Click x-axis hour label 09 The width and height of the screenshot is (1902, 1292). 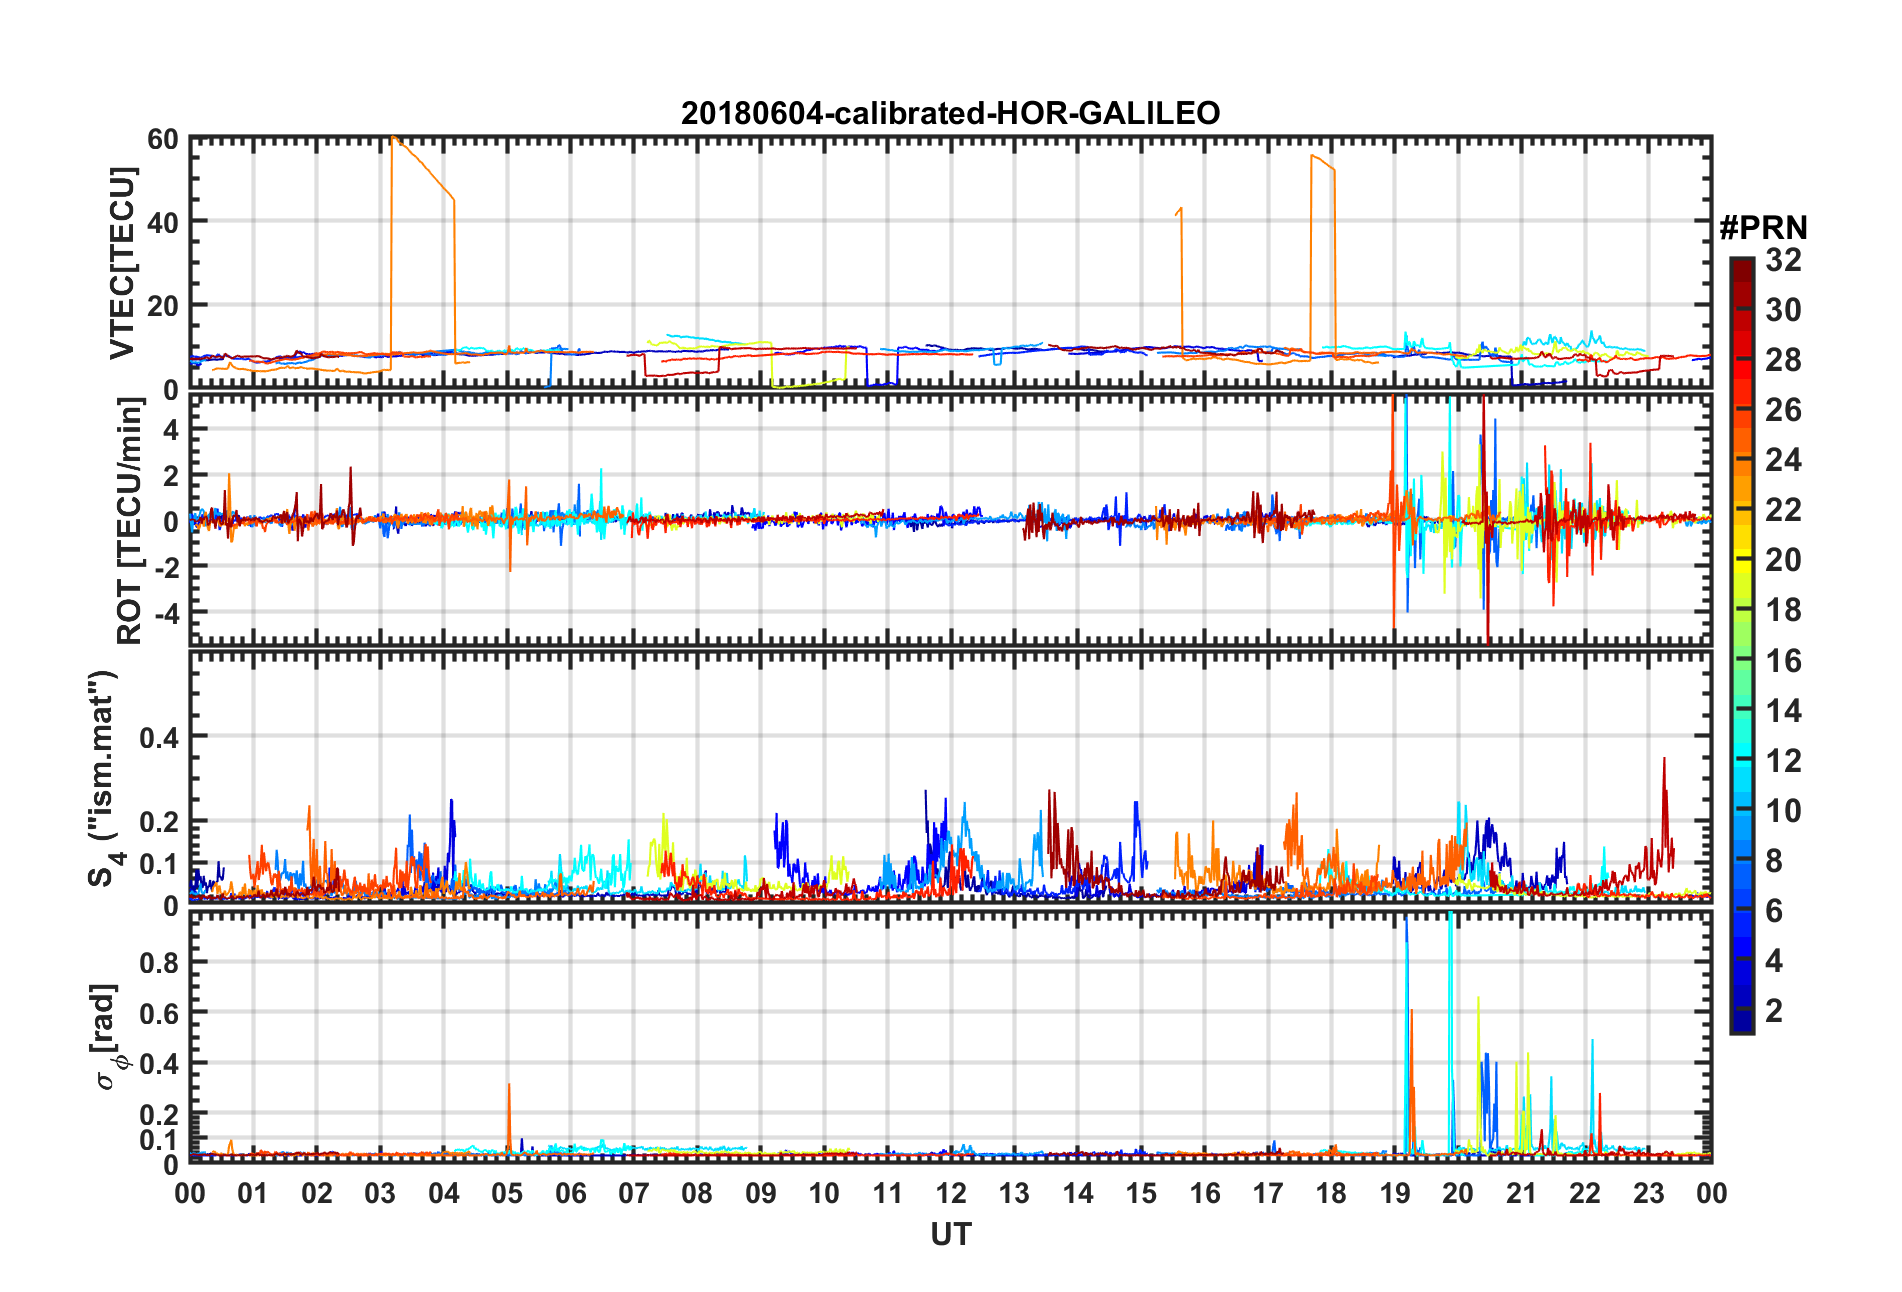coord(761,1193)
